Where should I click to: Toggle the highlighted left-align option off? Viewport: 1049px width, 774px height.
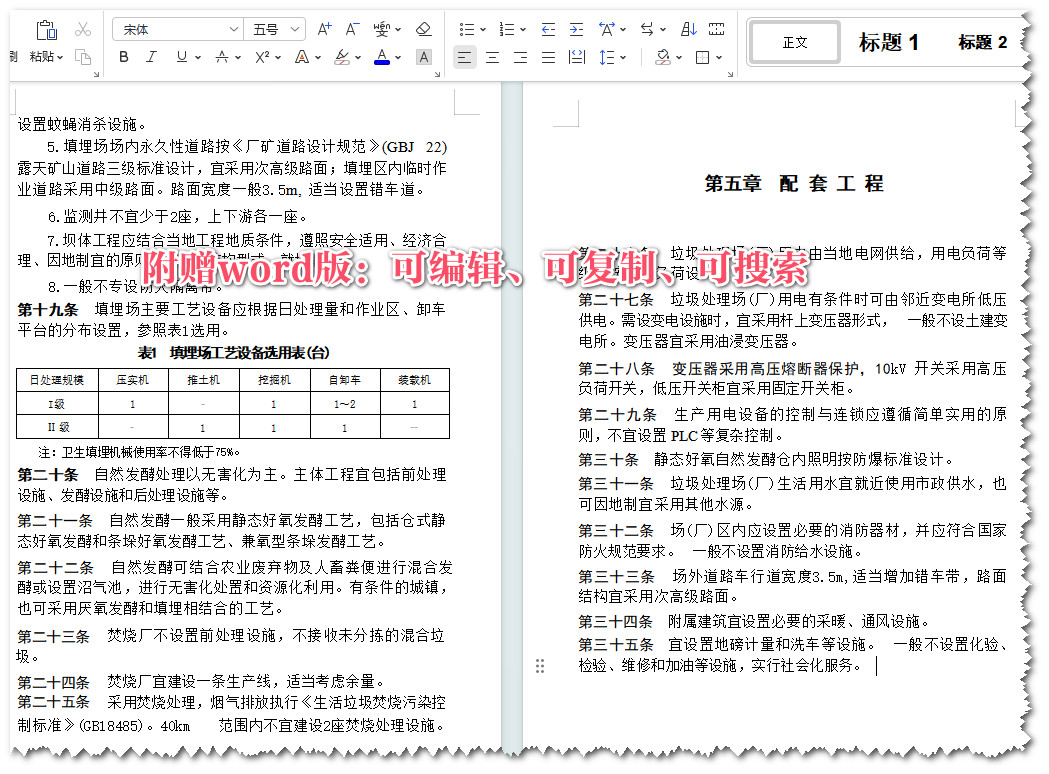(x=465, y=57)
